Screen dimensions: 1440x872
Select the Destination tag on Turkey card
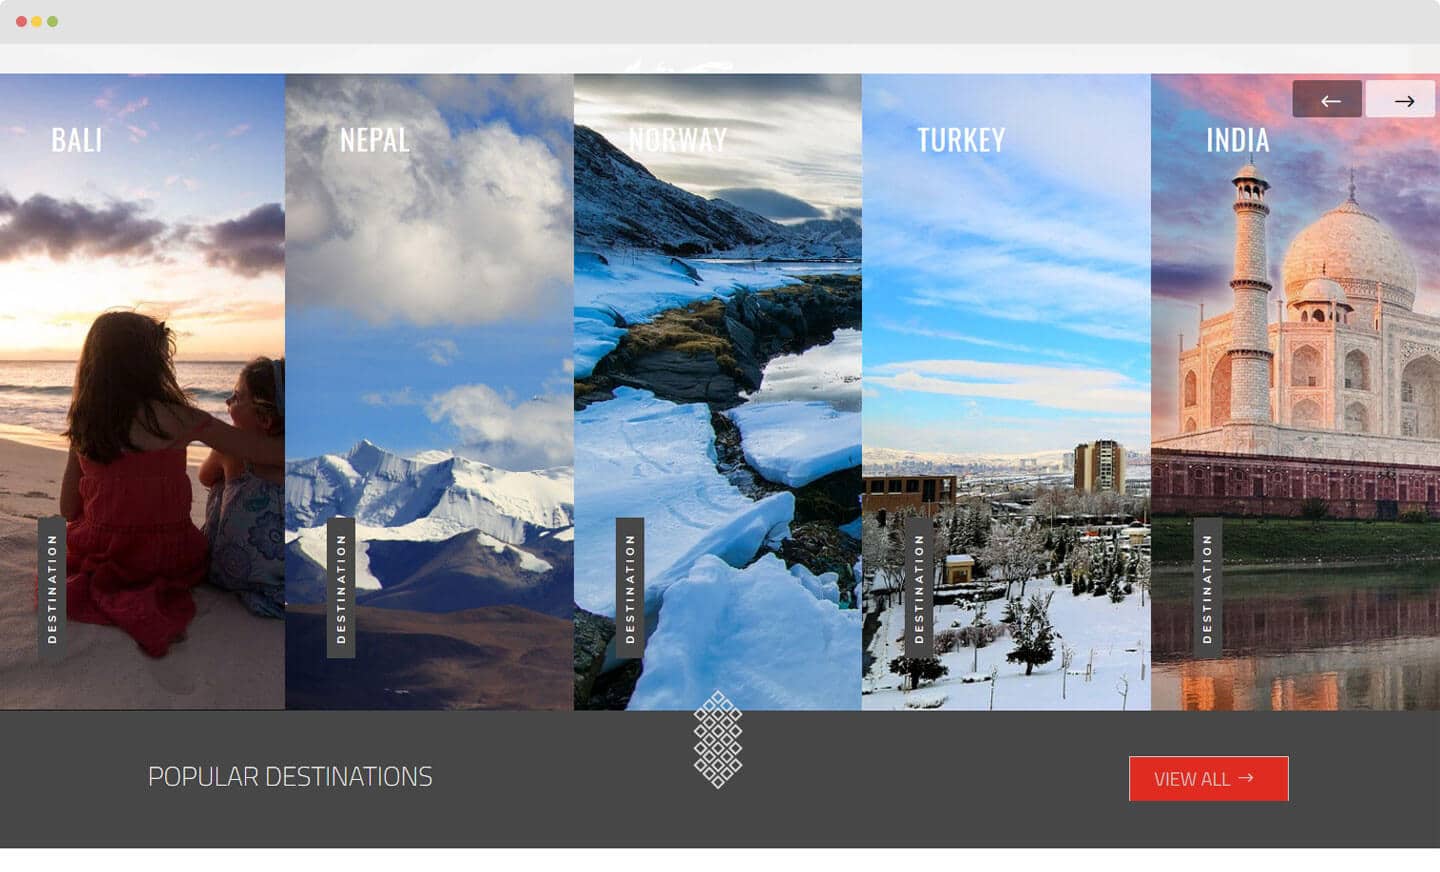919,588
